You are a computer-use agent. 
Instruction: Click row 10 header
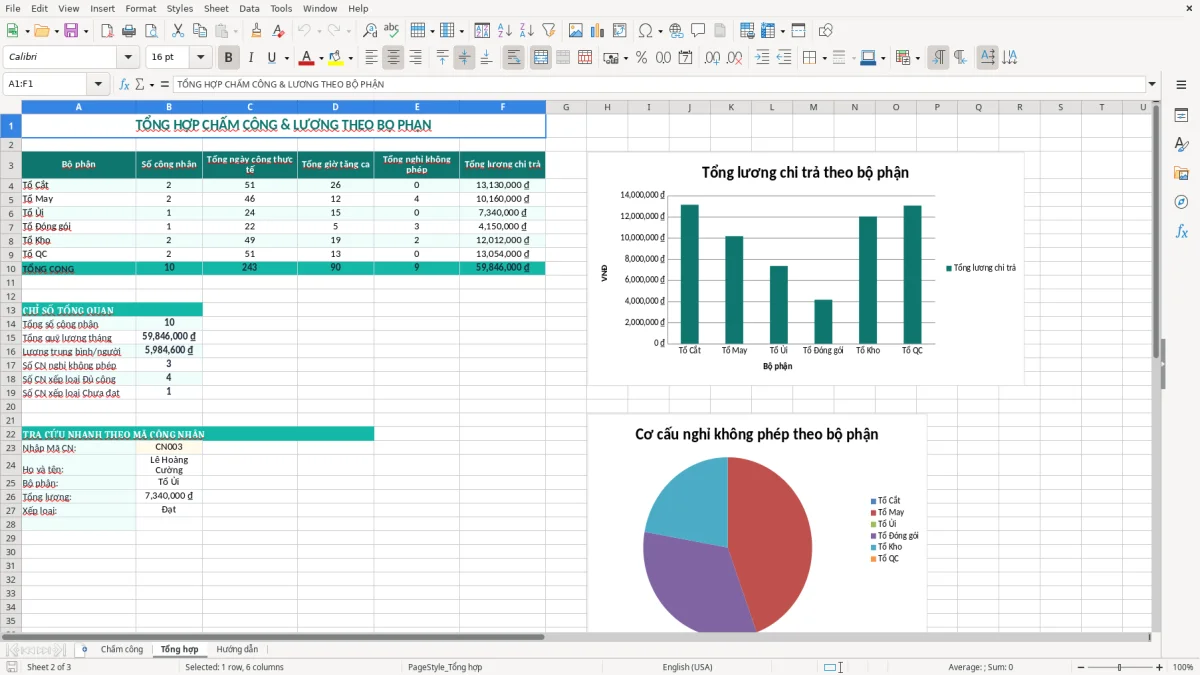point(11,268)
